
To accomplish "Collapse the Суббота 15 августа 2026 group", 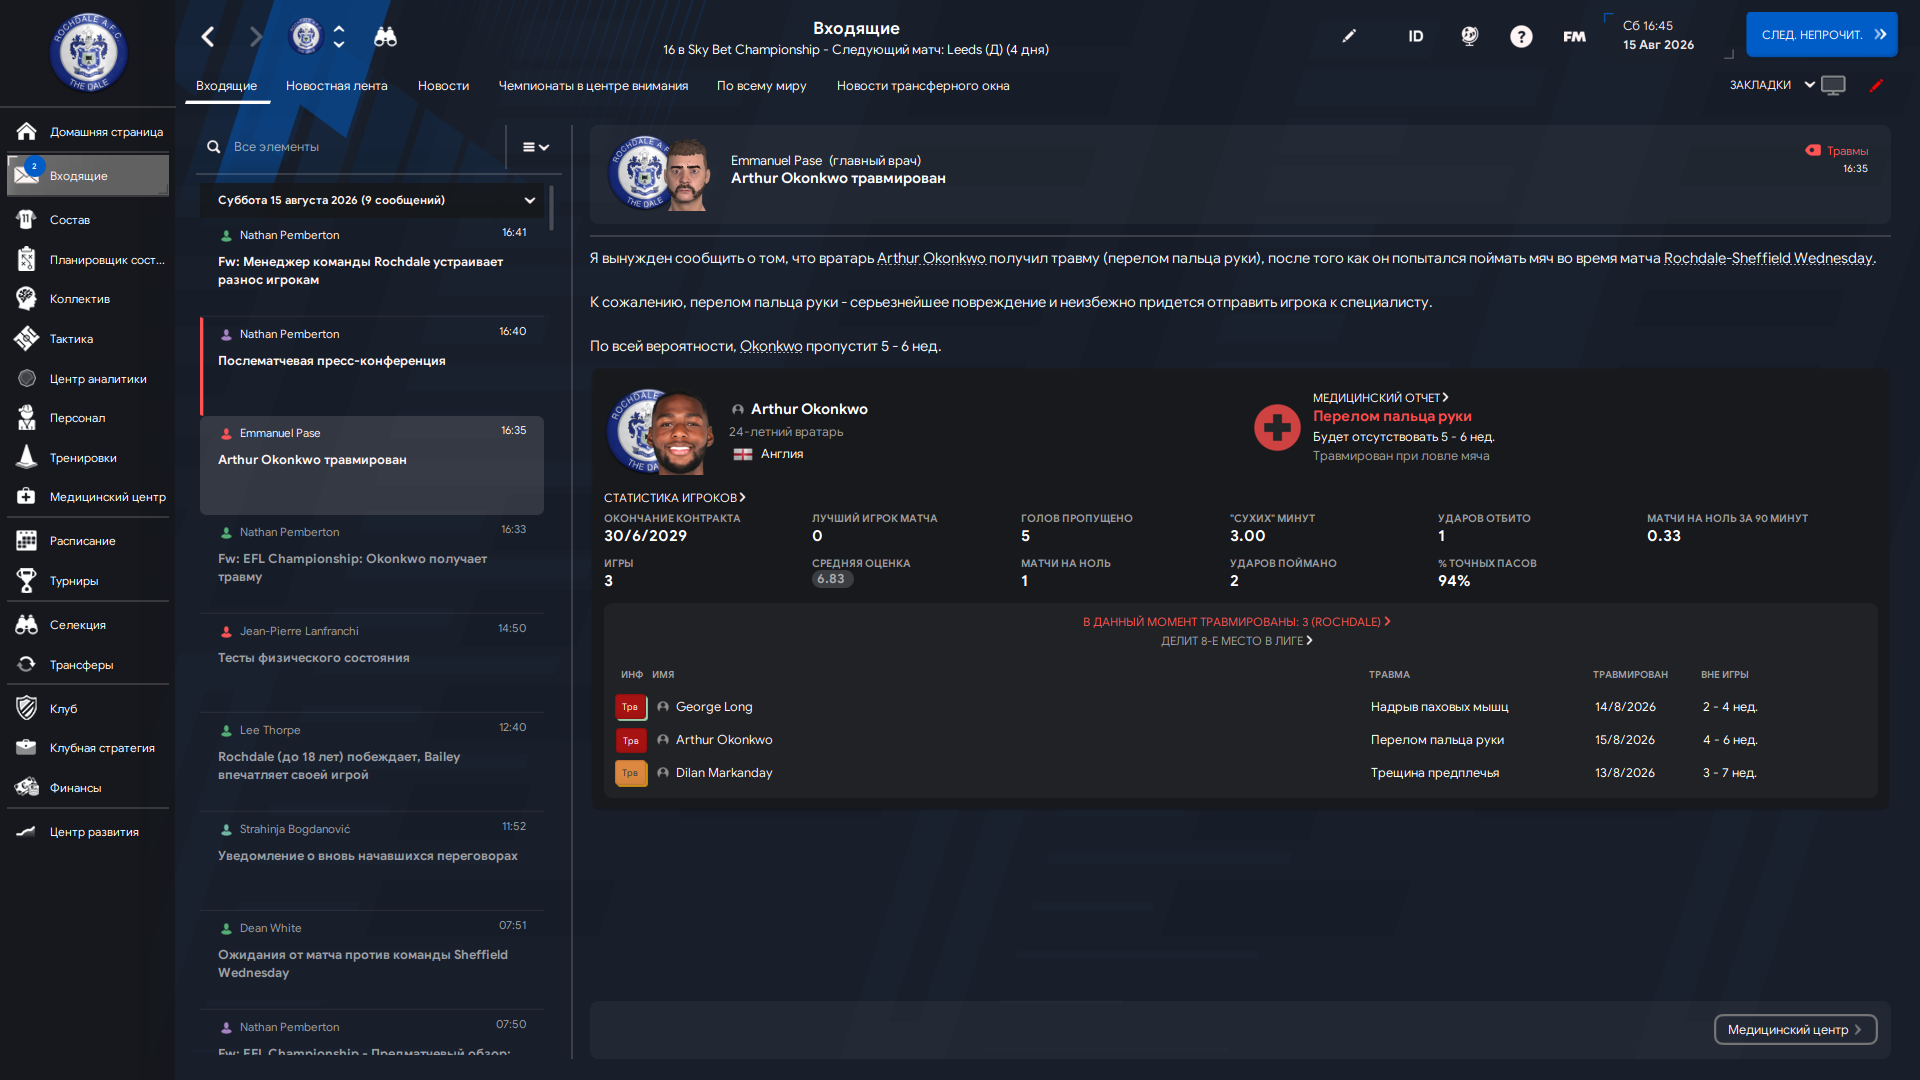I will 530,200.
